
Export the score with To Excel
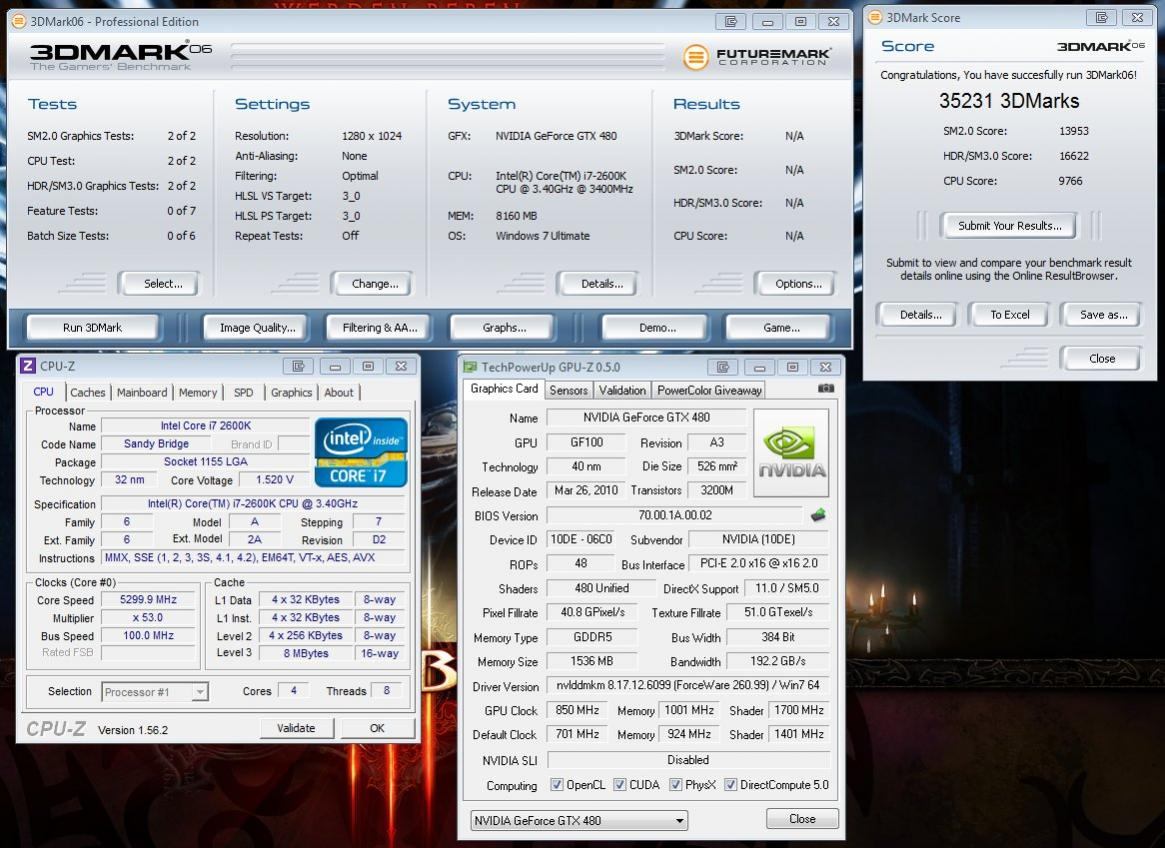pyautogui.click(x=1009, y=315)
